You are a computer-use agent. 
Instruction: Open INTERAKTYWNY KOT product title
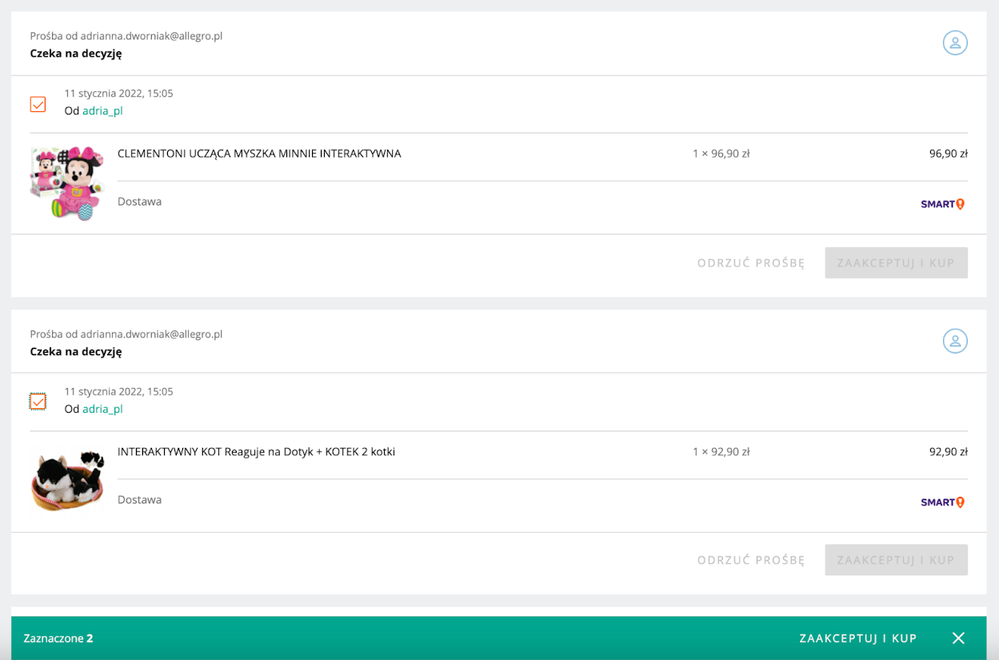tap(256, 452)
